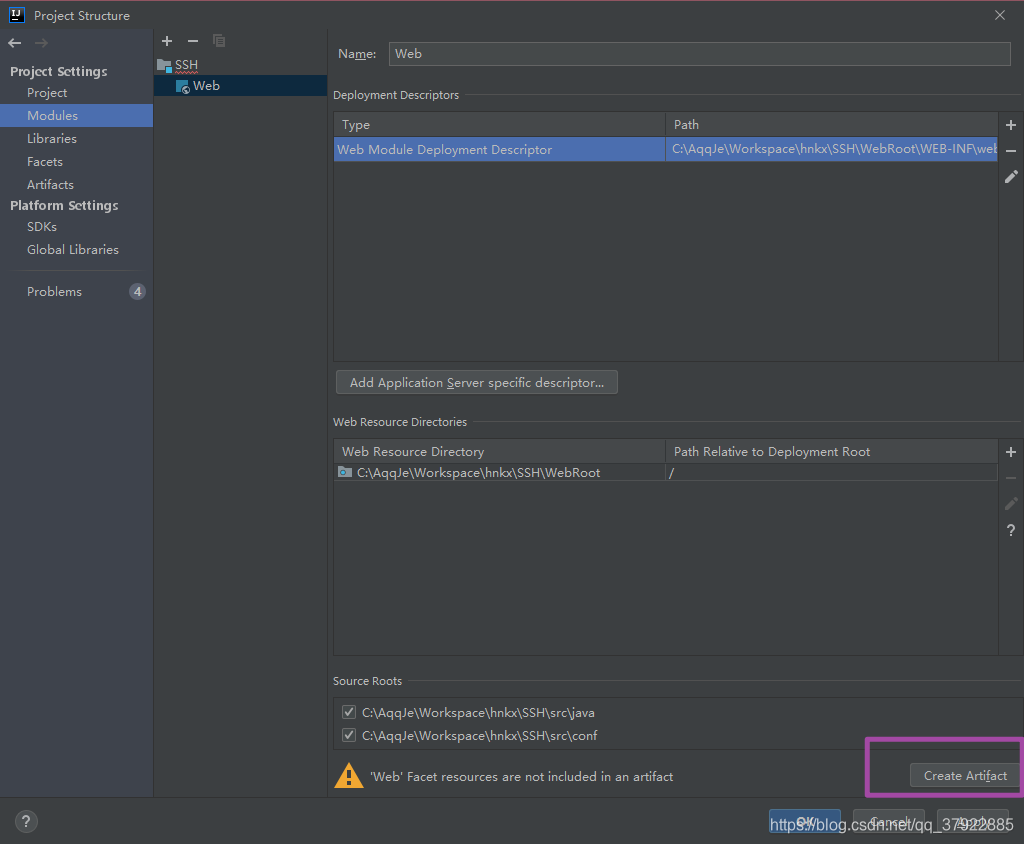The image size is (1024, 844).
Task: Click the Problems count badge showing 4
Action: click(x=137, y=291)
